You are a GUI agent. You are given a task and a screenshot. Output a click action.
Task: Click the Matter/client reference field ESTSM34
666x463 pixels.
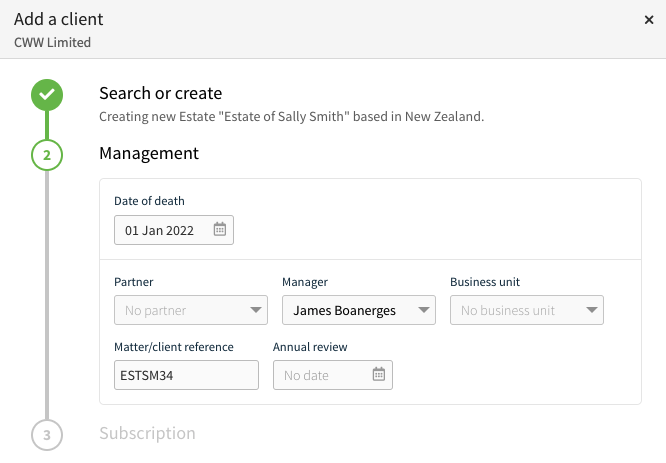pos(186,375)
